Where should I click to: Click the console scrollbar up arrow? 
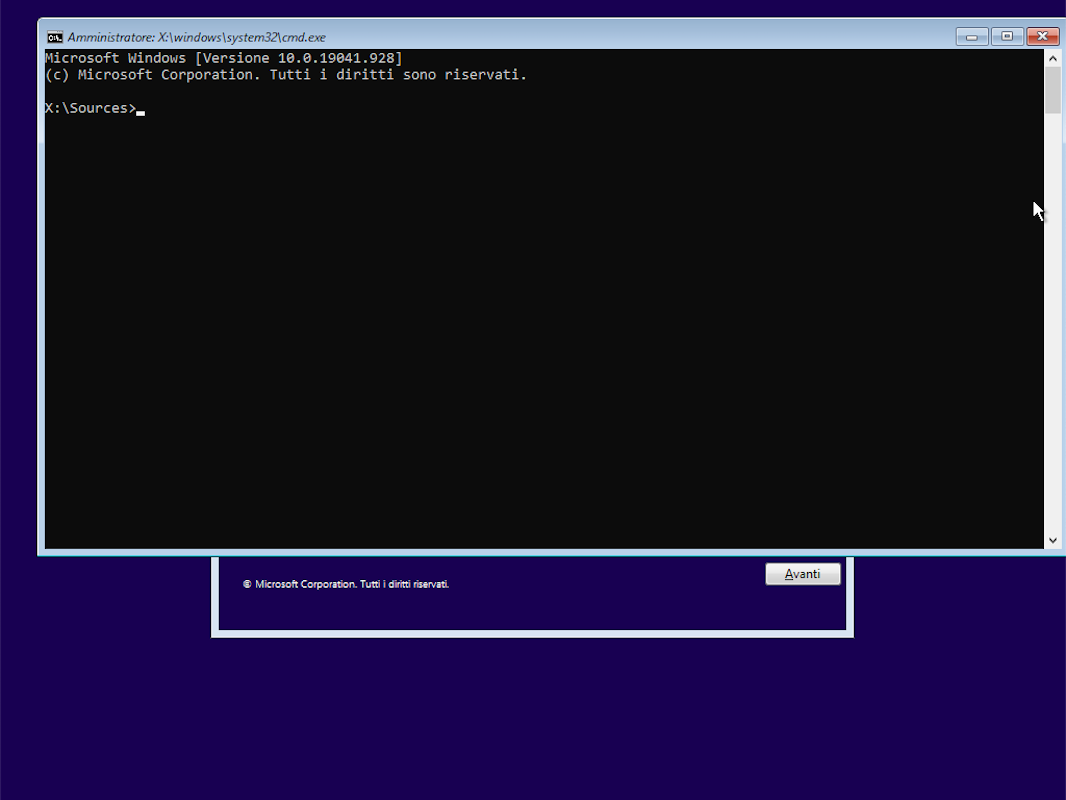(x=1052, y=58)
